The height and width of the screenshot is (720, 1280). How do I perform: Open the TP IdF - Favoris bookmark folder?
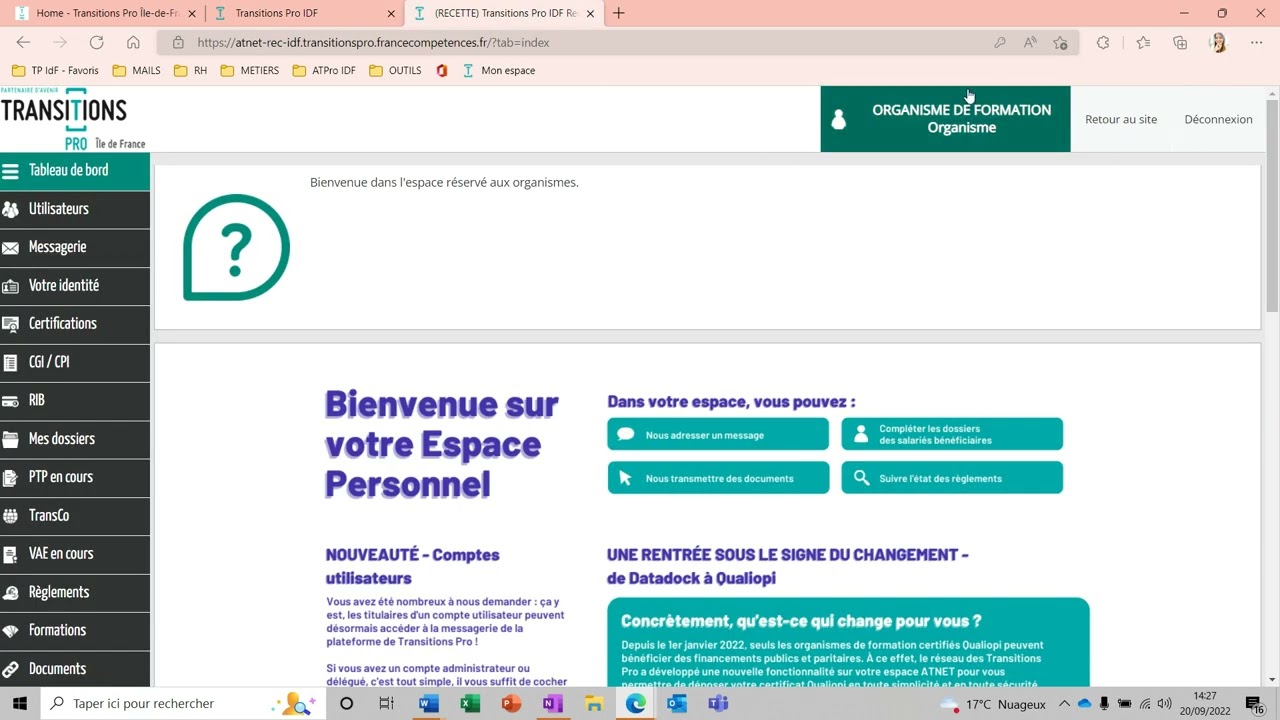click(55, 71)
